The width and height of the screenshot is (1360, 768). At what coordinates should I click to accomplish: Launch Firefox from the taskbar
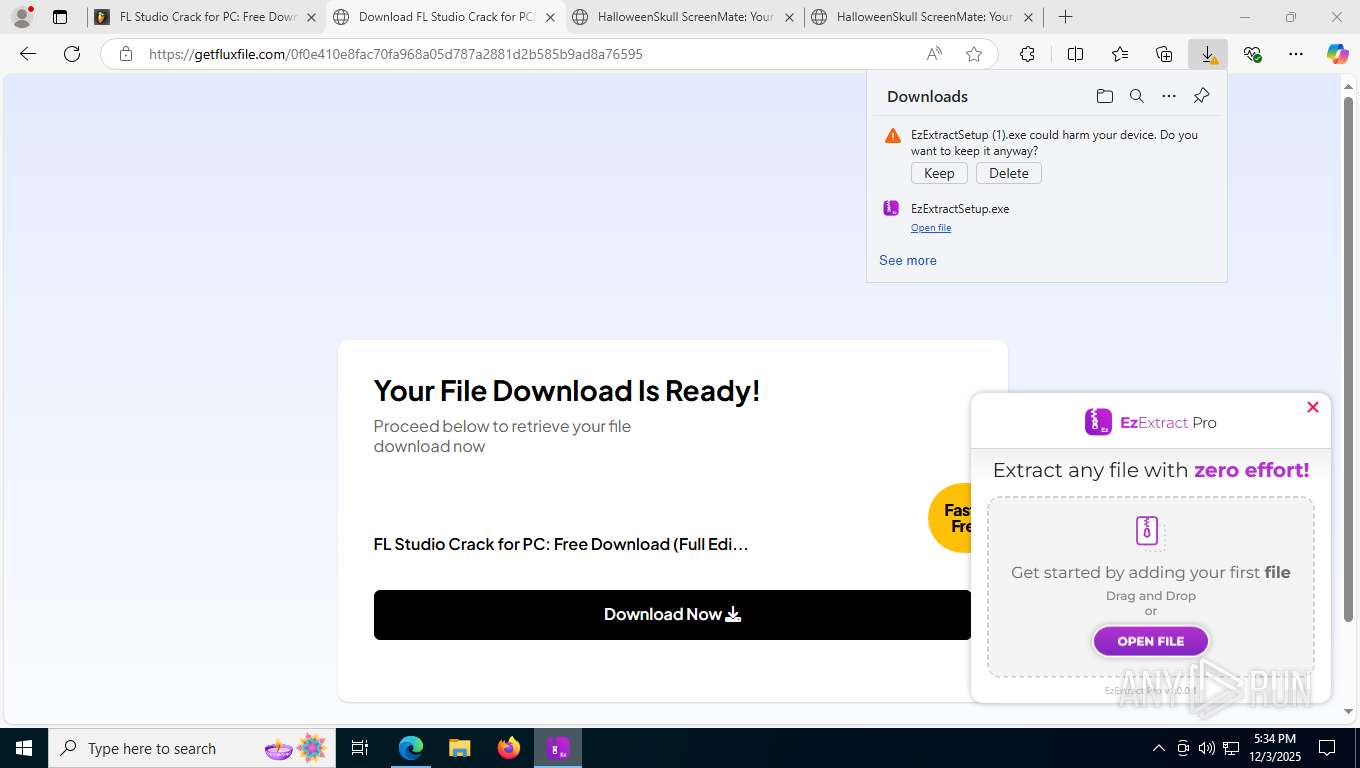[x=509, y=748]
